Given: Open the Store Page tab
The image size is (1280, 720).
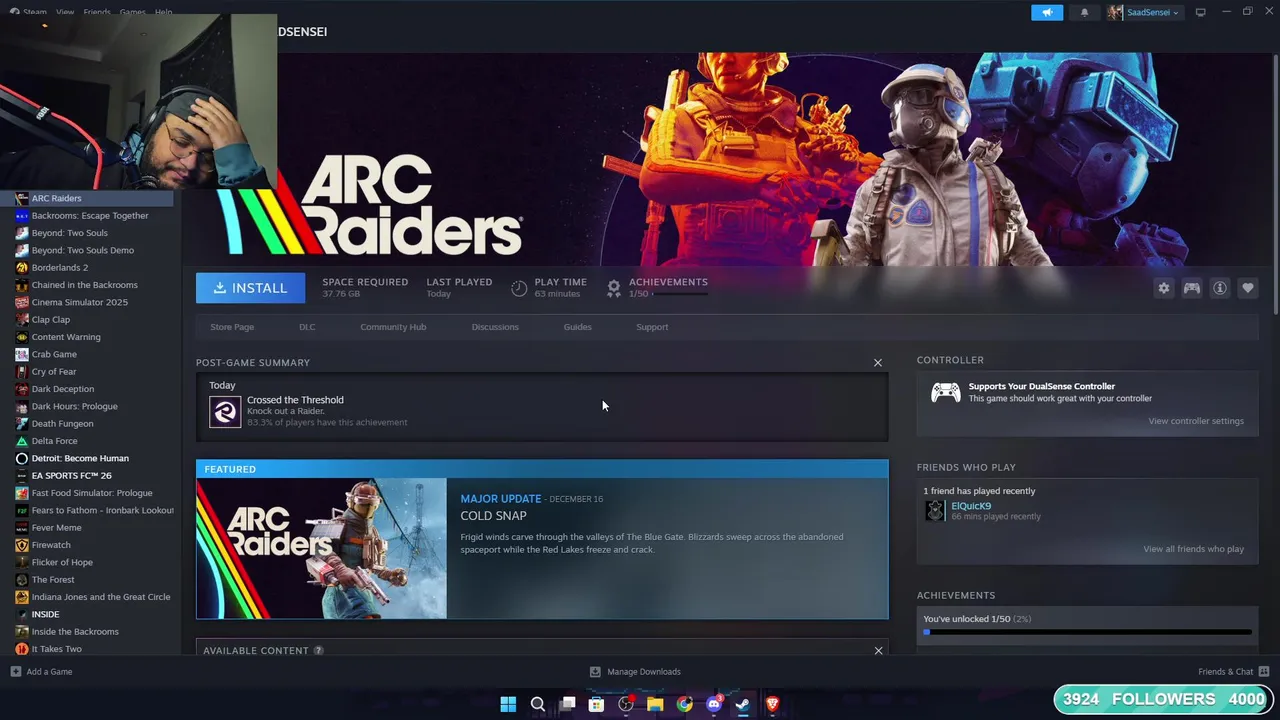Looking at the screenshot, I should coord(232,327).
